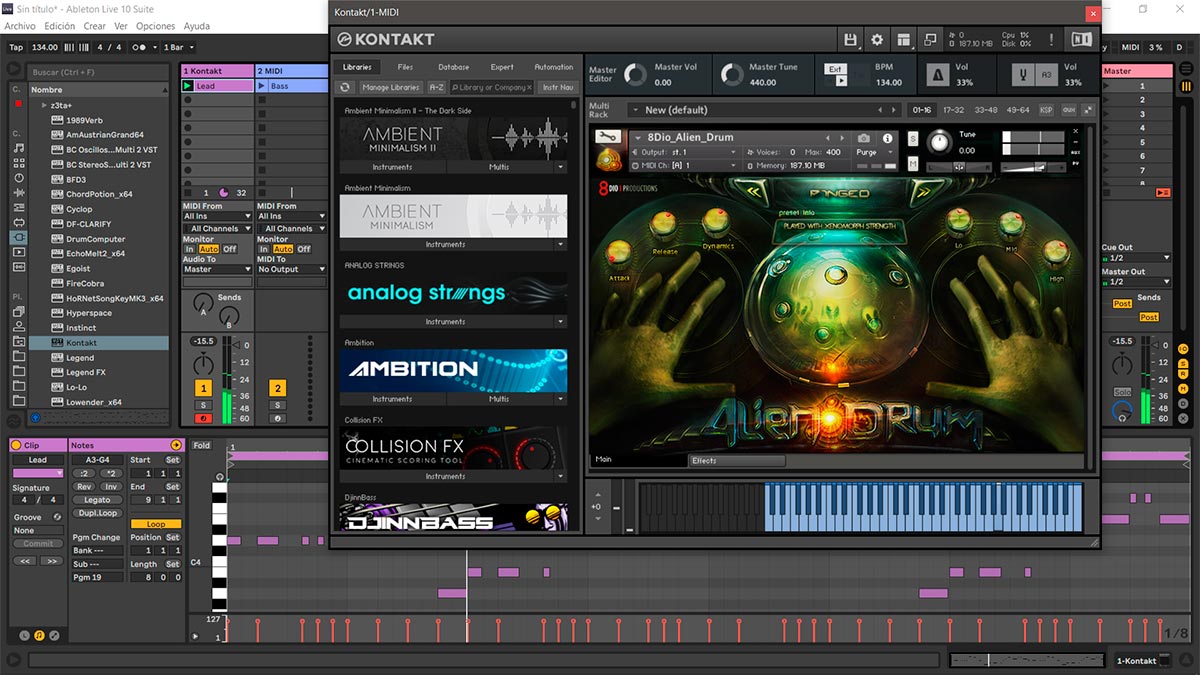The height and width of the screenshot is (675, 1200).
Task: Open the Opciones menu
Action: (155, 26)
